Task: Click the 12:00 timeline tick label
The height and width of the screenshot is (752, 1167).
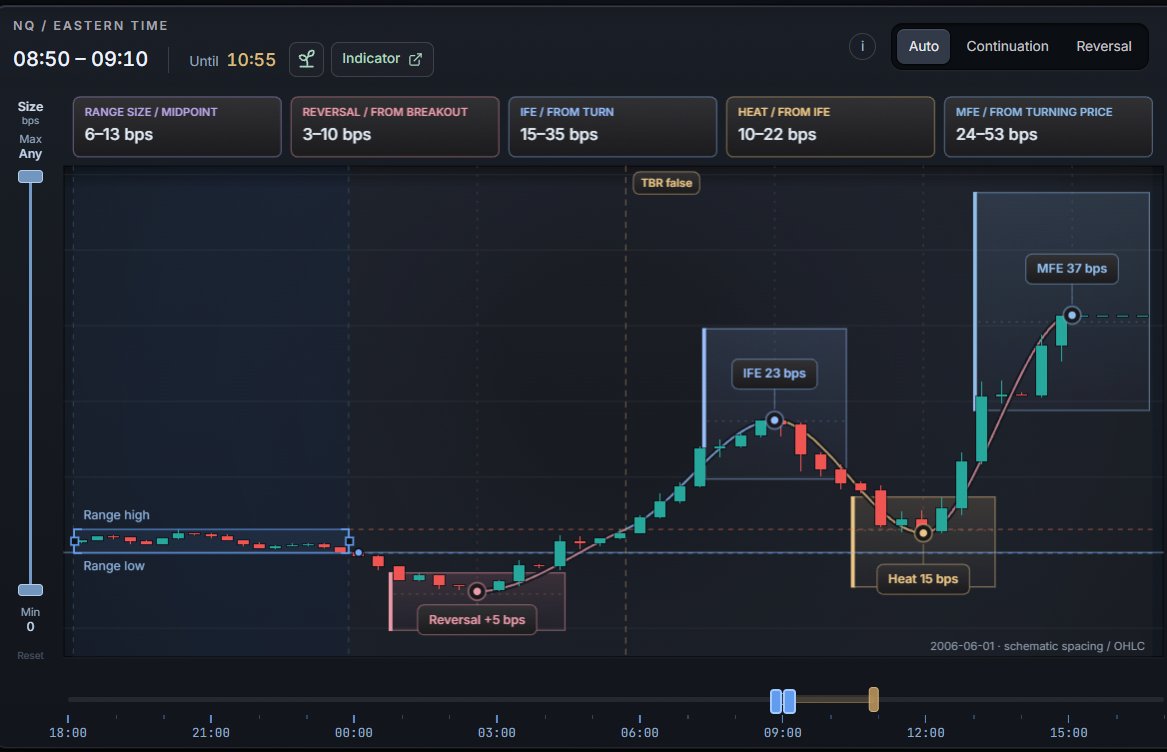Action: 925,733
